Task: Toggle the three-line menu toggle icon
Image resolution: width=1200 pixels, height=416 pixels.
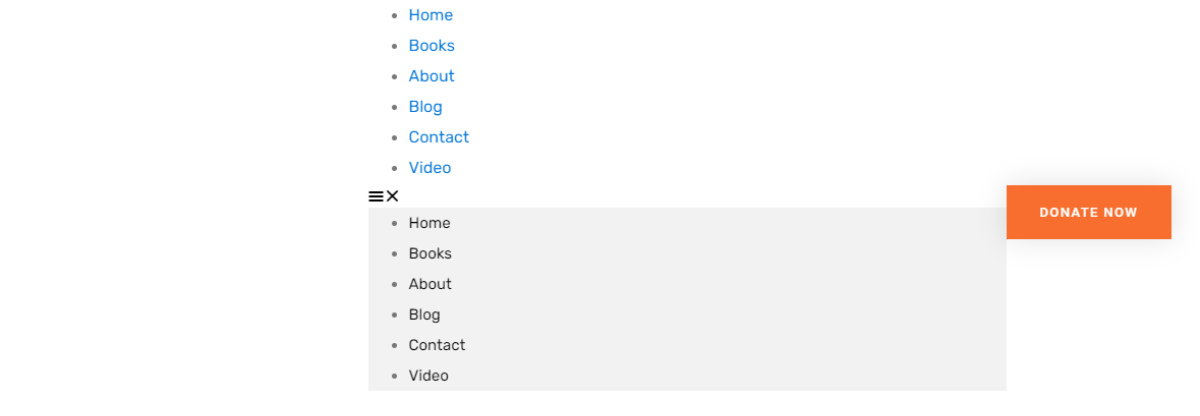Action: click(376, 197)
